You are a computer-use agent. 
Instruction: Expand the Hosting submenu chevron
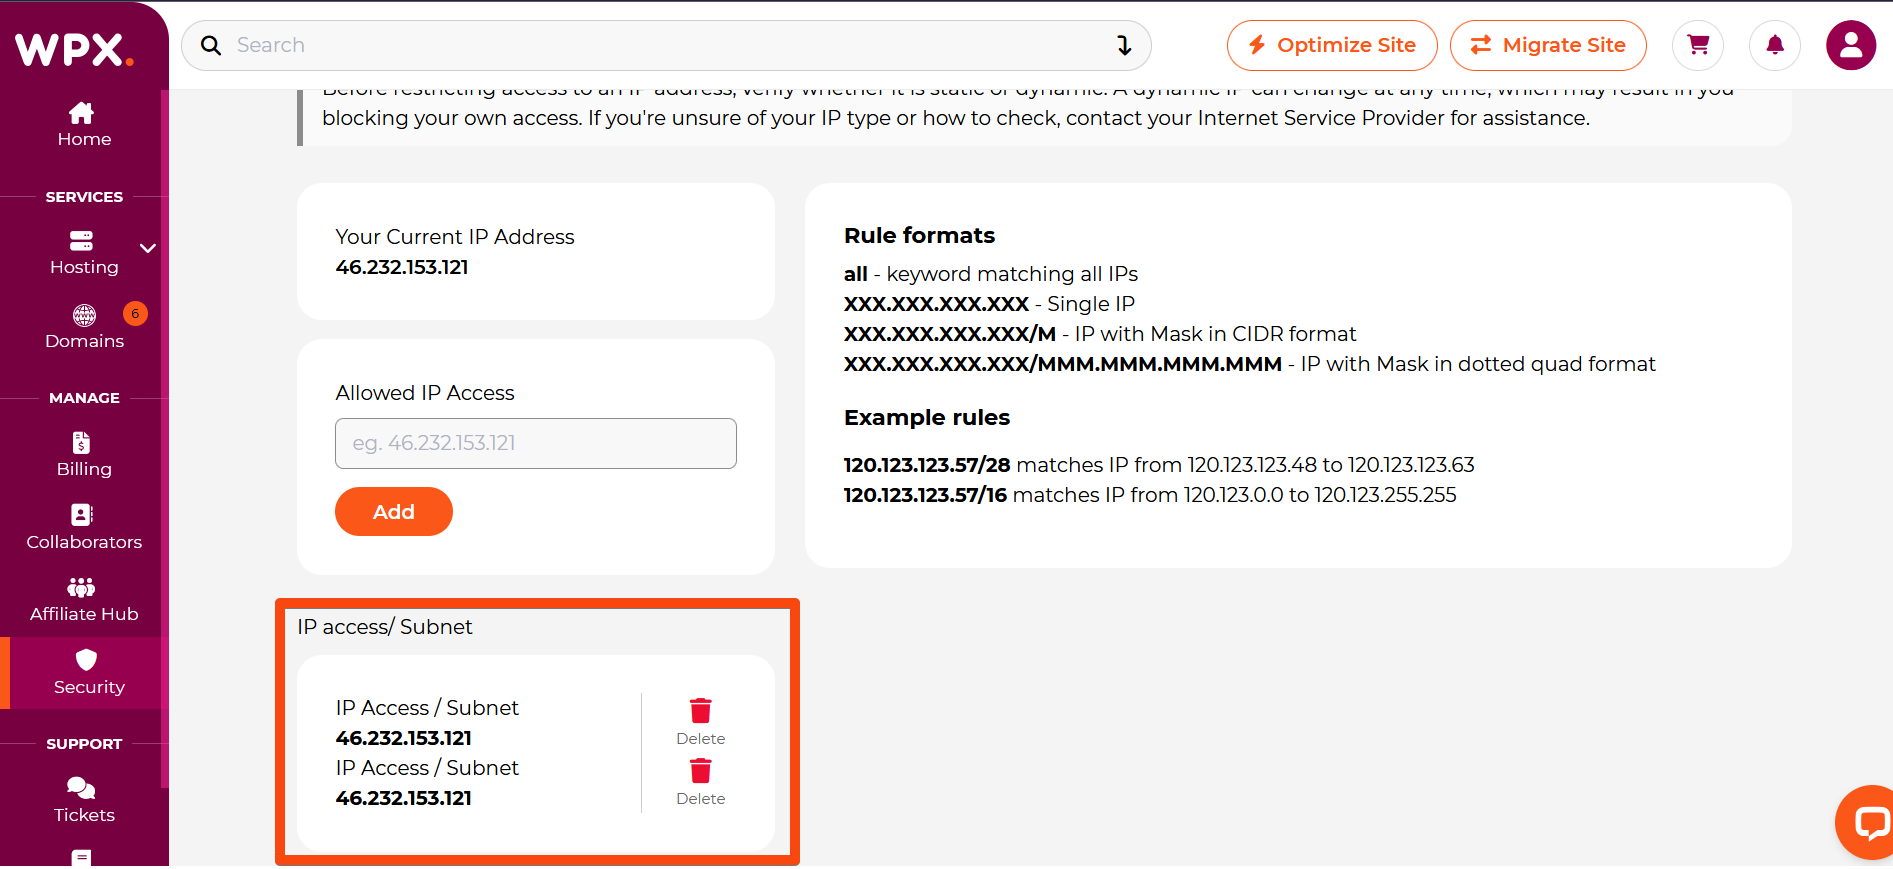[x=148, y=248]
